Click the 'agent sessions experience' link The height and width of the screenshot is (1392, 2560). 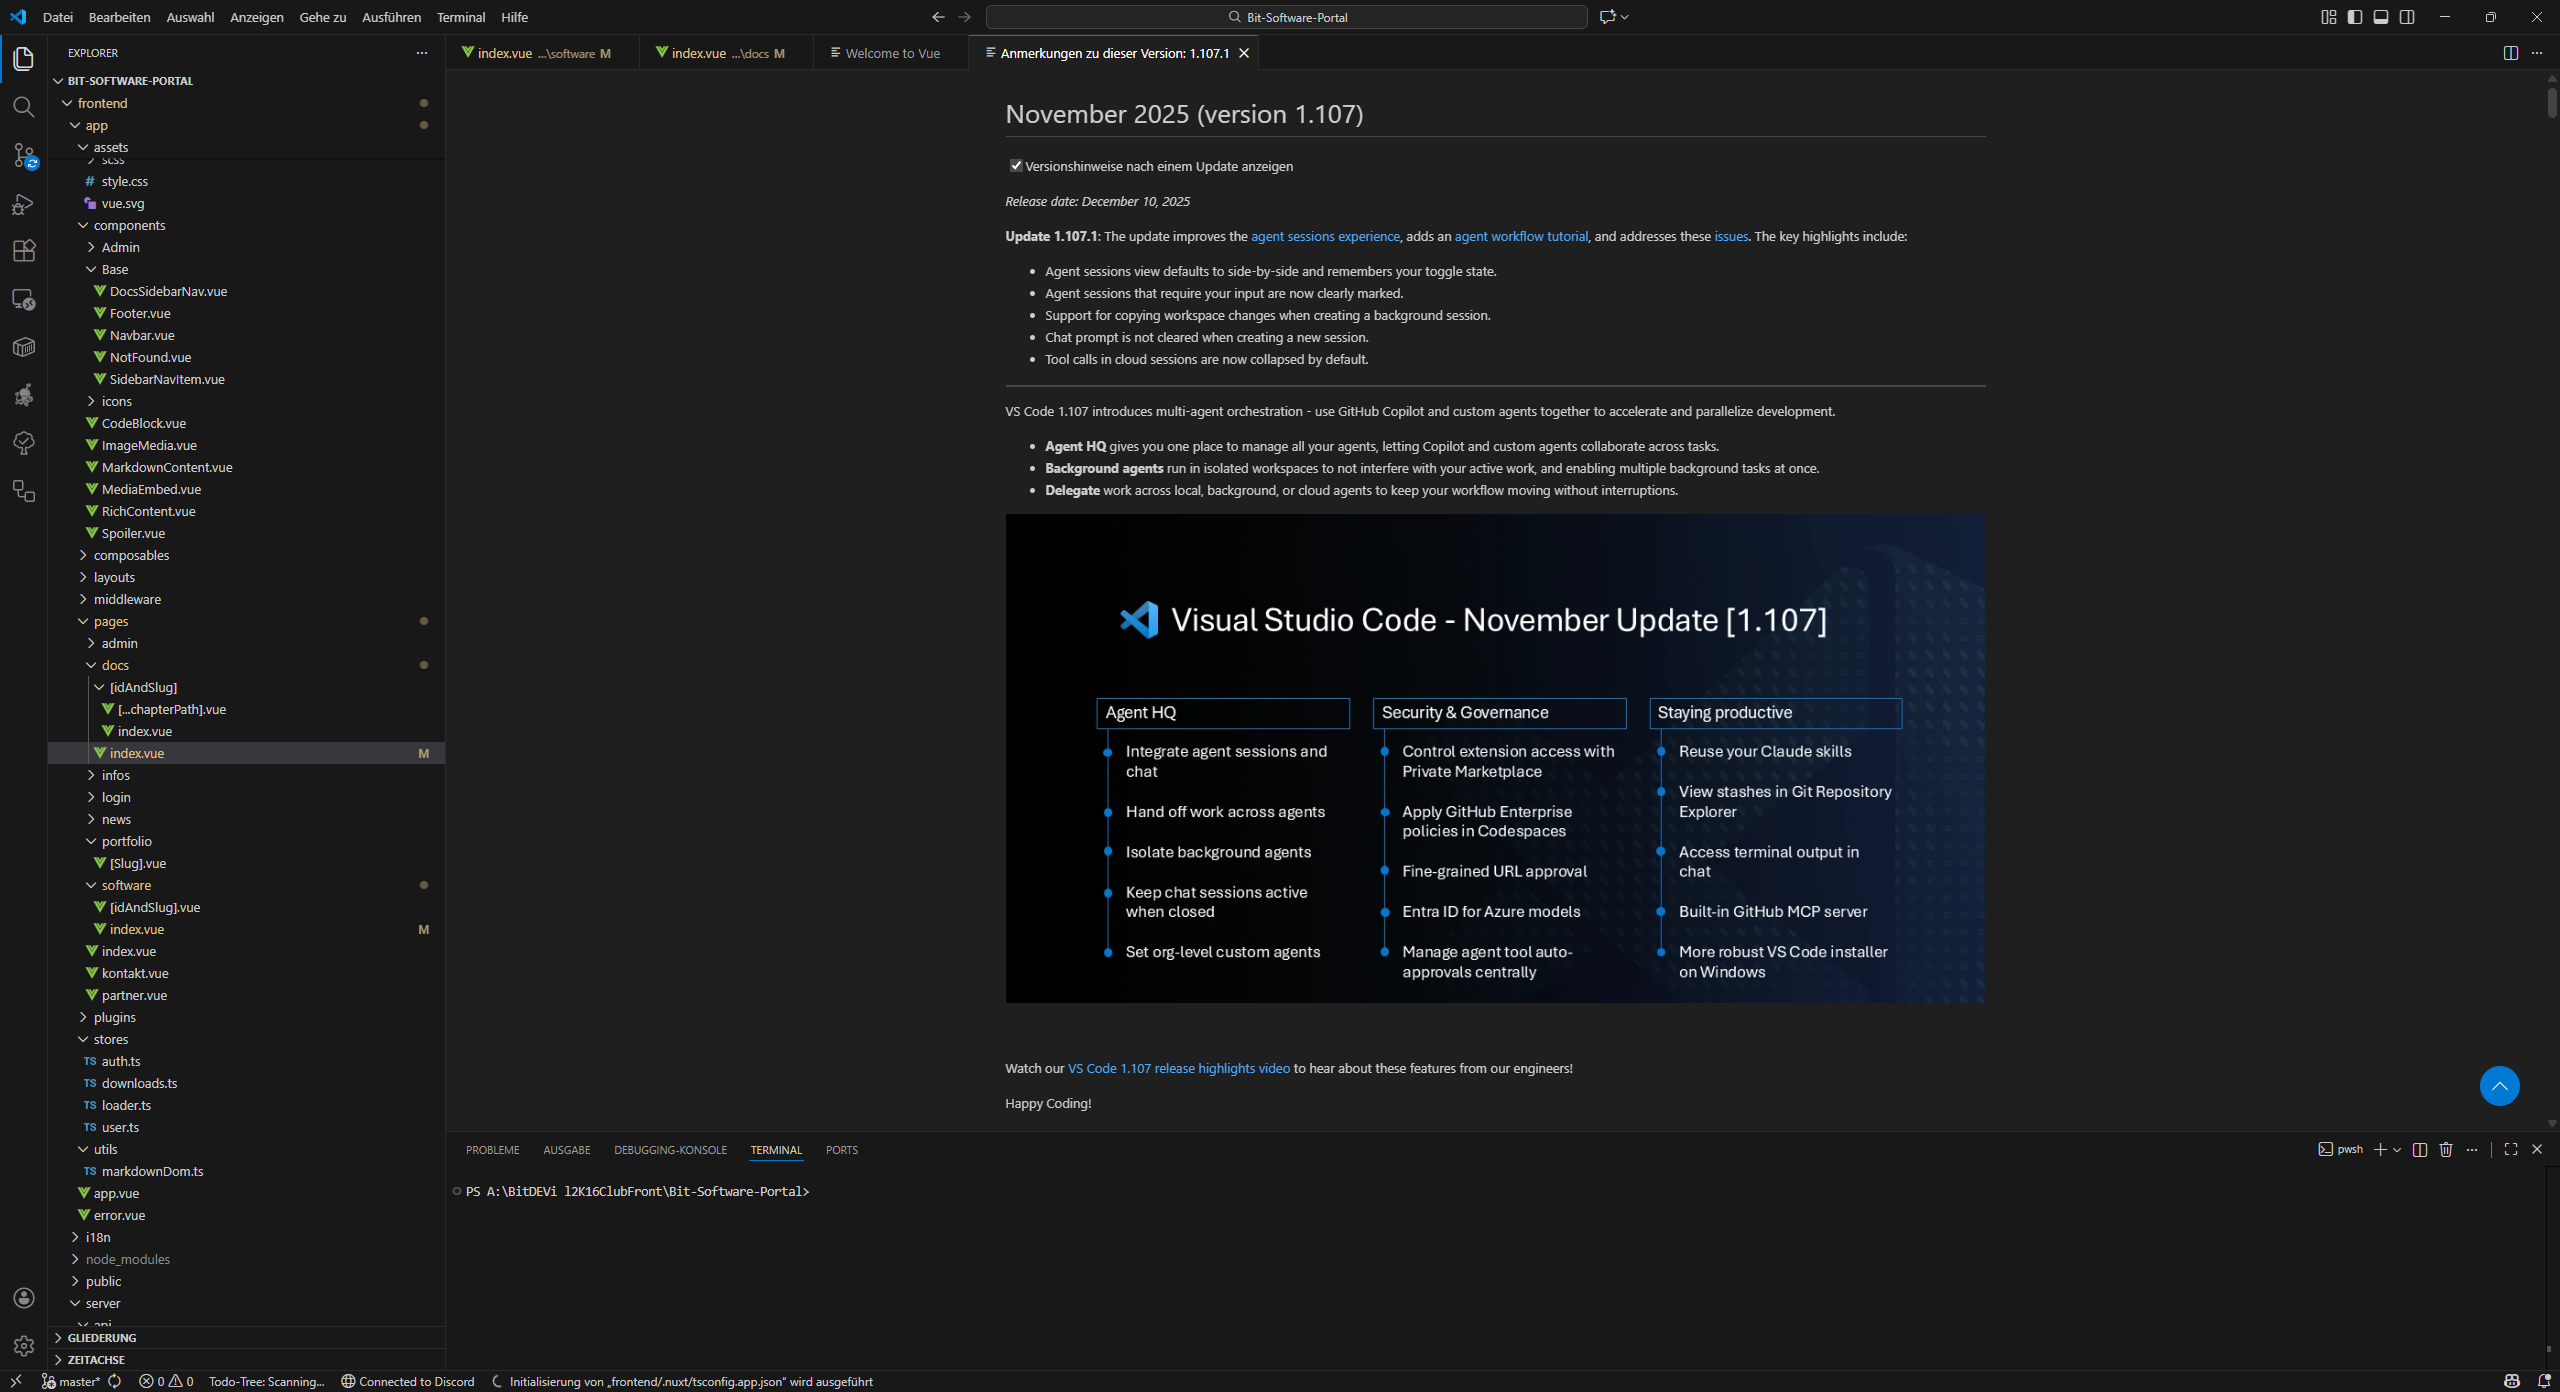pyautogui.click(x=1325, y=236)
